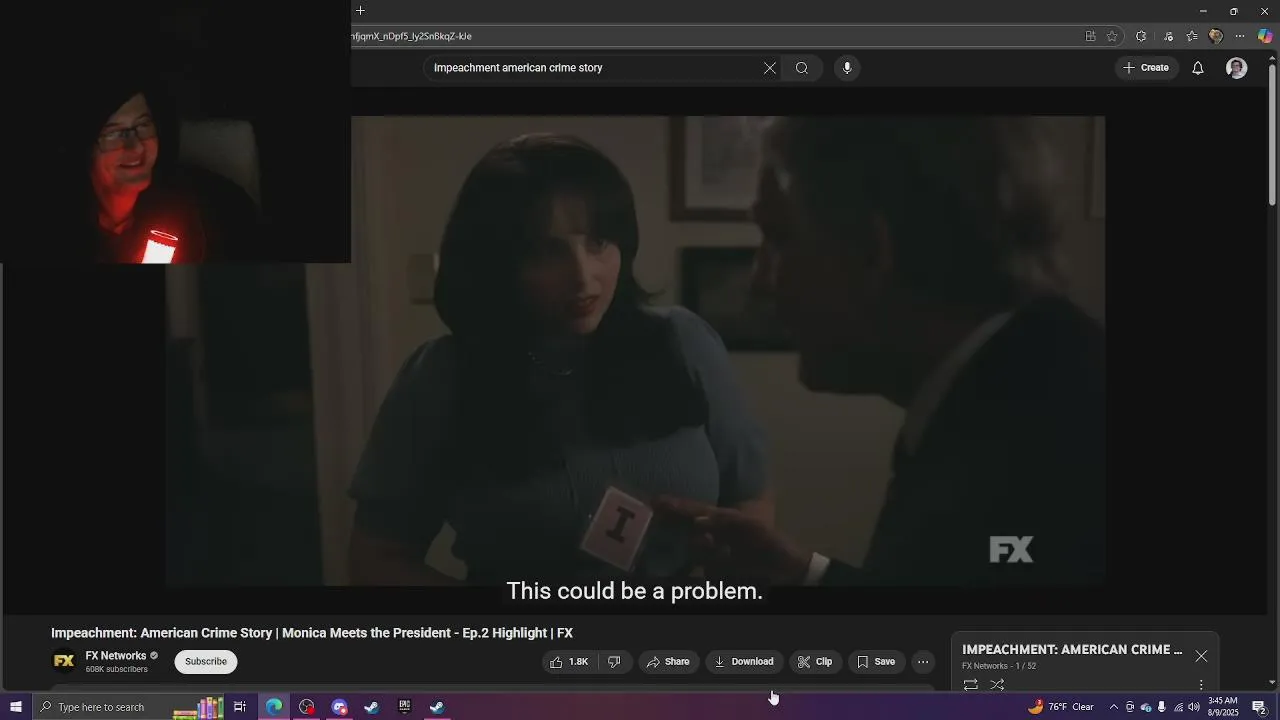Save the video to a playlist

pyautogui.click(x=876, y=662)
